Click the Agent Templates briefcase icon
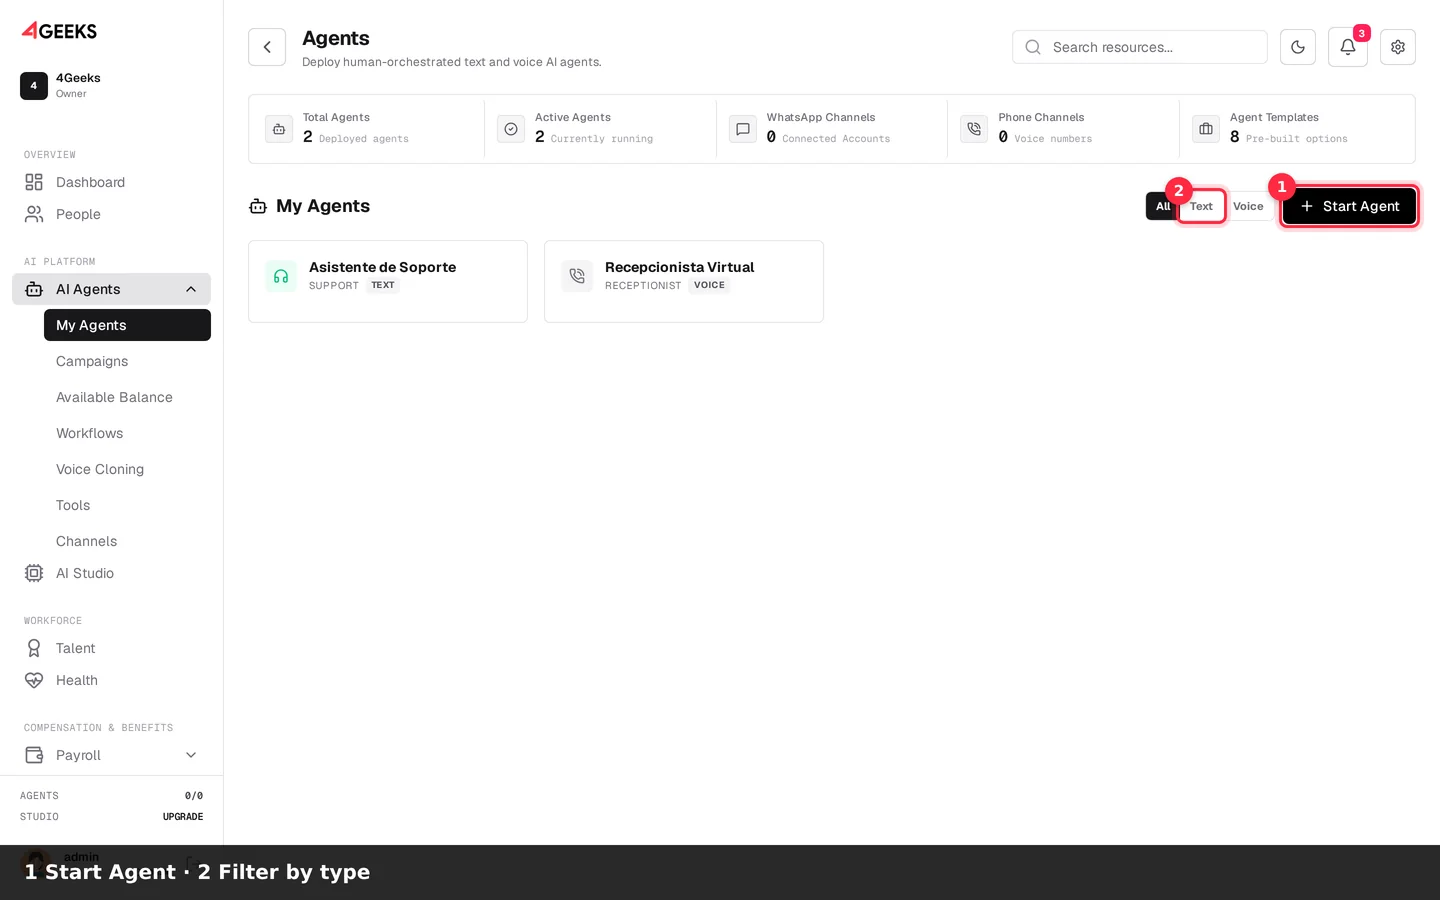The height and width of the screenshot is (900, 1440). [x=1206, y=129]
